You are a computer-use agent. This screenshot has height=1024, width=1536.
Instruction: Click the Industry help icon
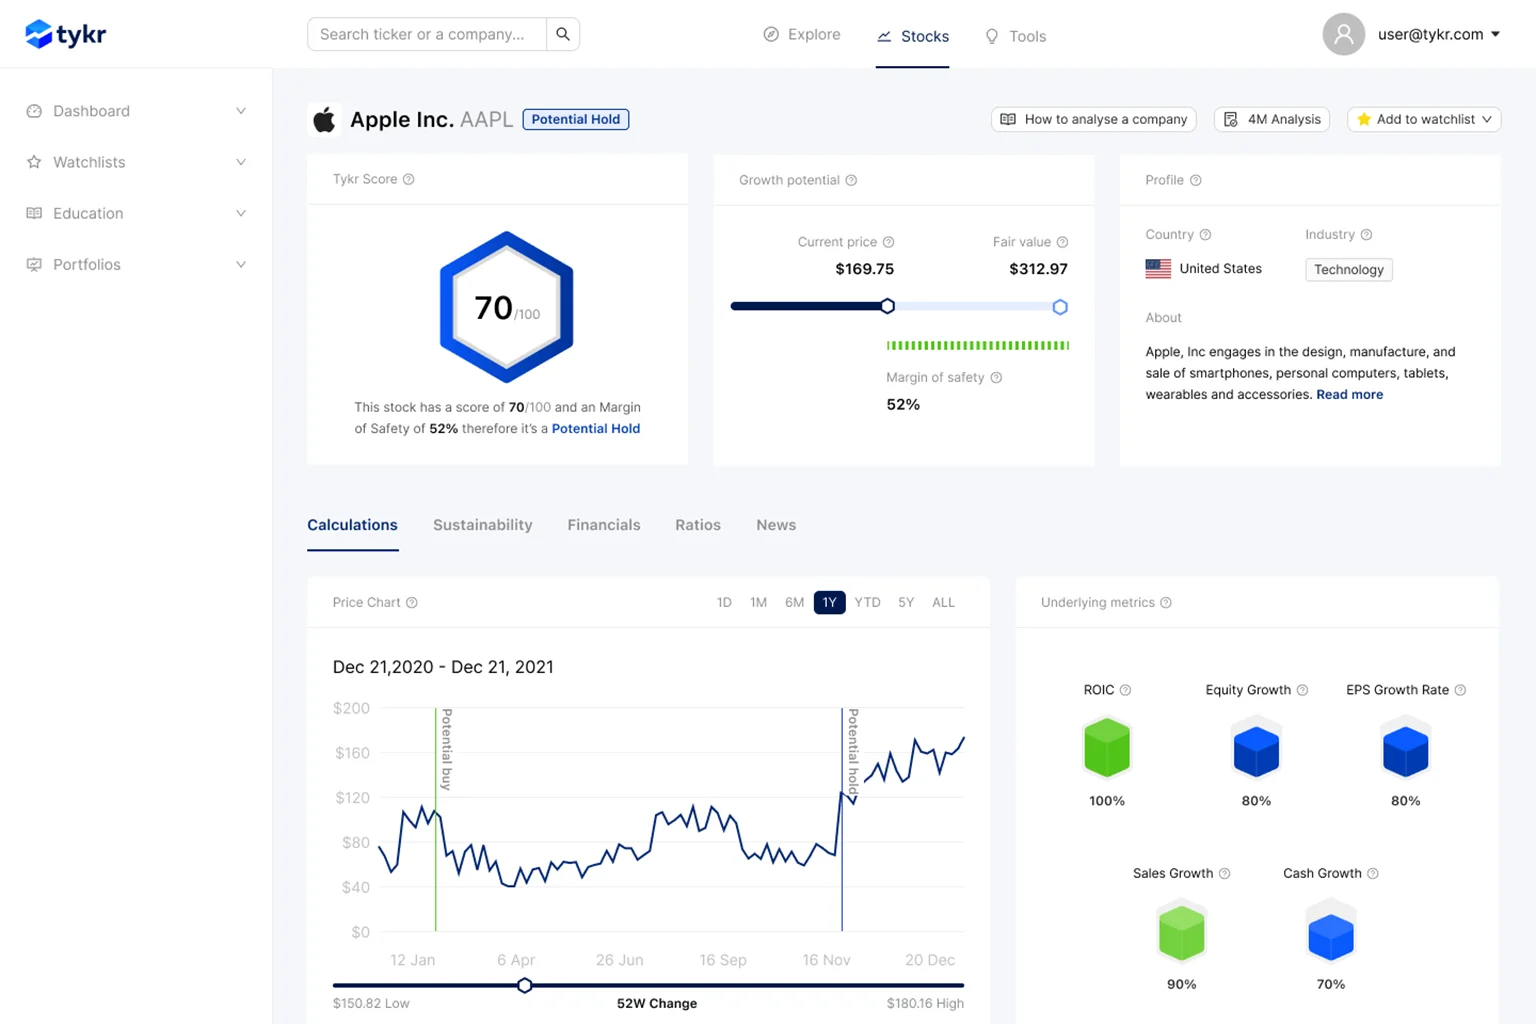pyautogui.click(x=1366, y=234)
